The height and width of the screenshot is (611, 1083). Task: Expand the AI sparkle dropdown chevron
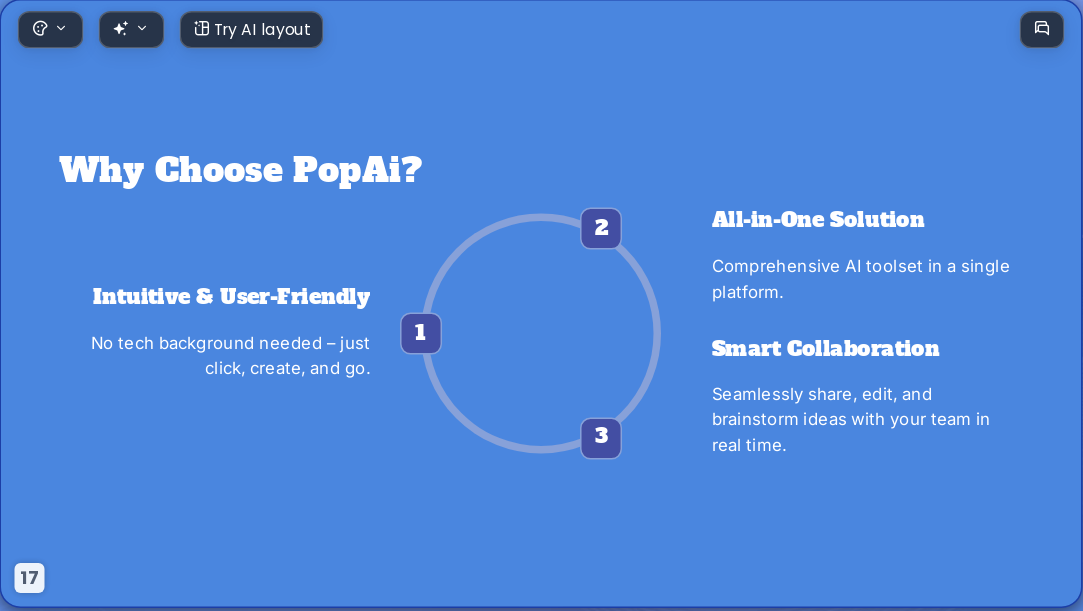[142, 29]
